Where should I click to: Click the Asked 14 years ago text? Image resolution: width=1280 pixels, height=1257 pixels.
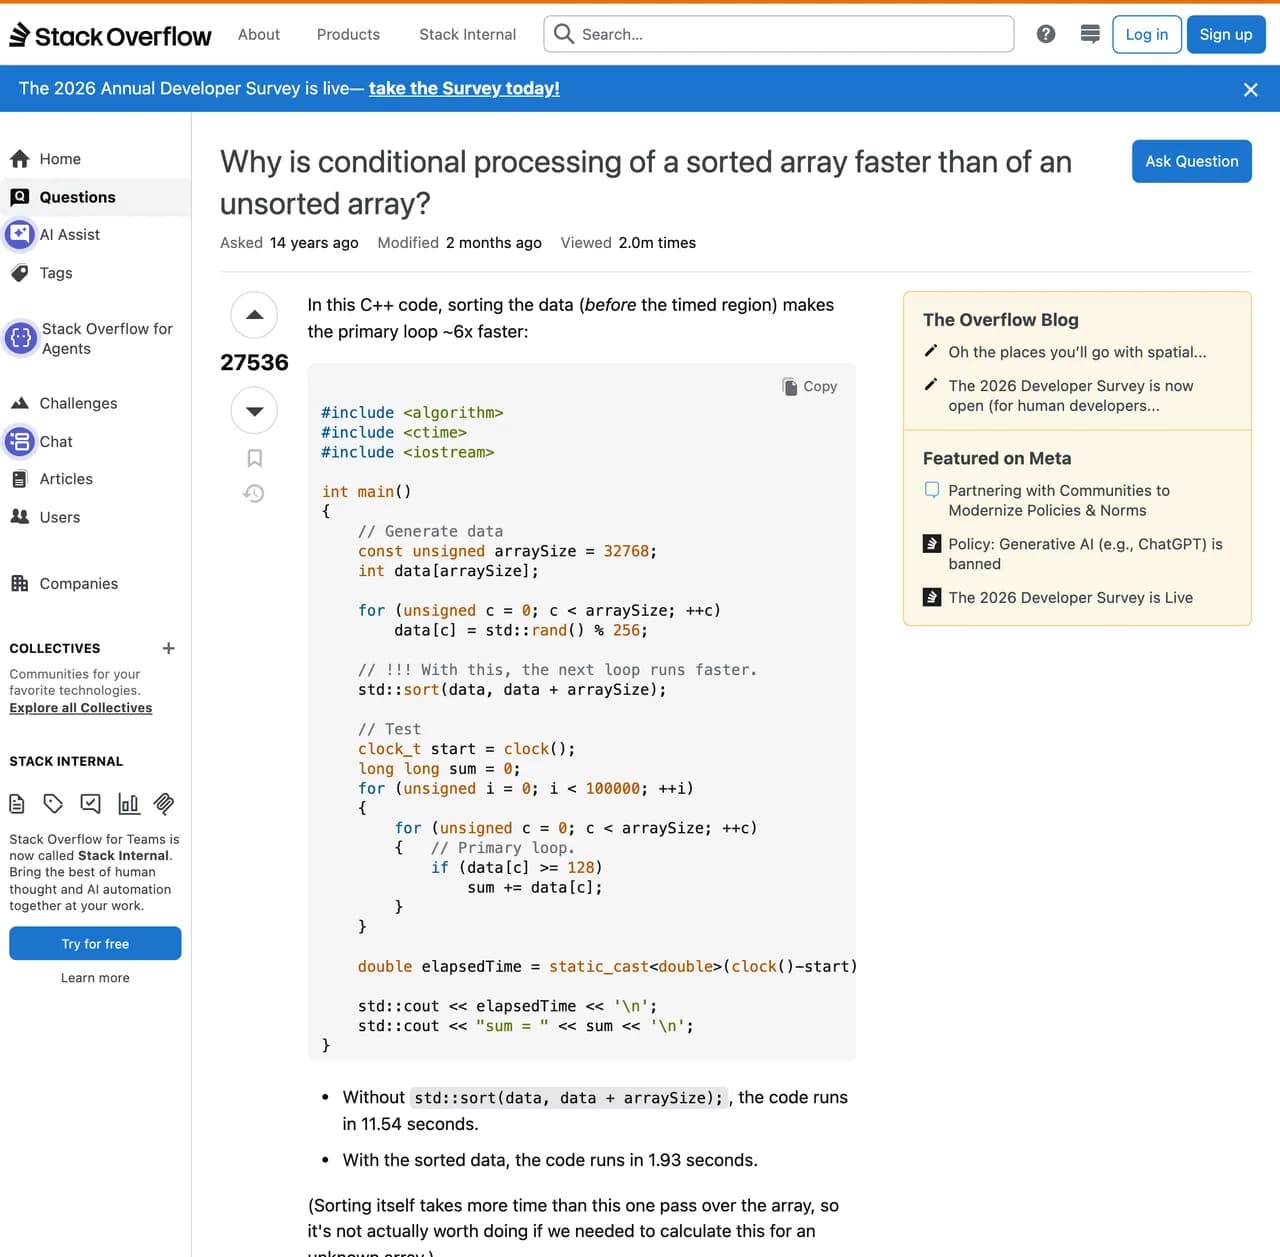coord(289,243)
